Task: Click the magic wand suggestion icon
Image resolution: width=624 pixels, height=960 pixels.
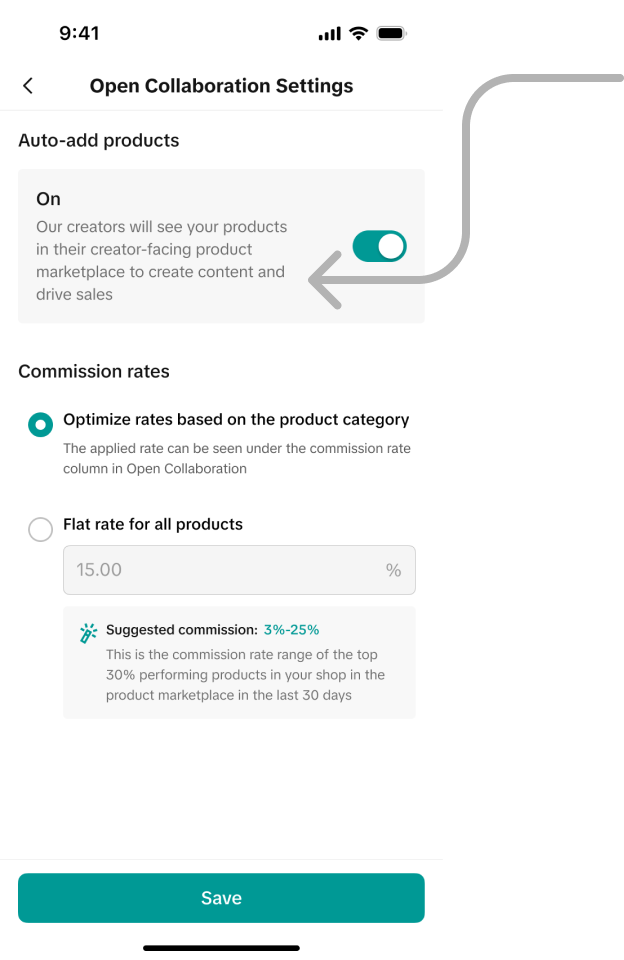Action: click(89, 633)
